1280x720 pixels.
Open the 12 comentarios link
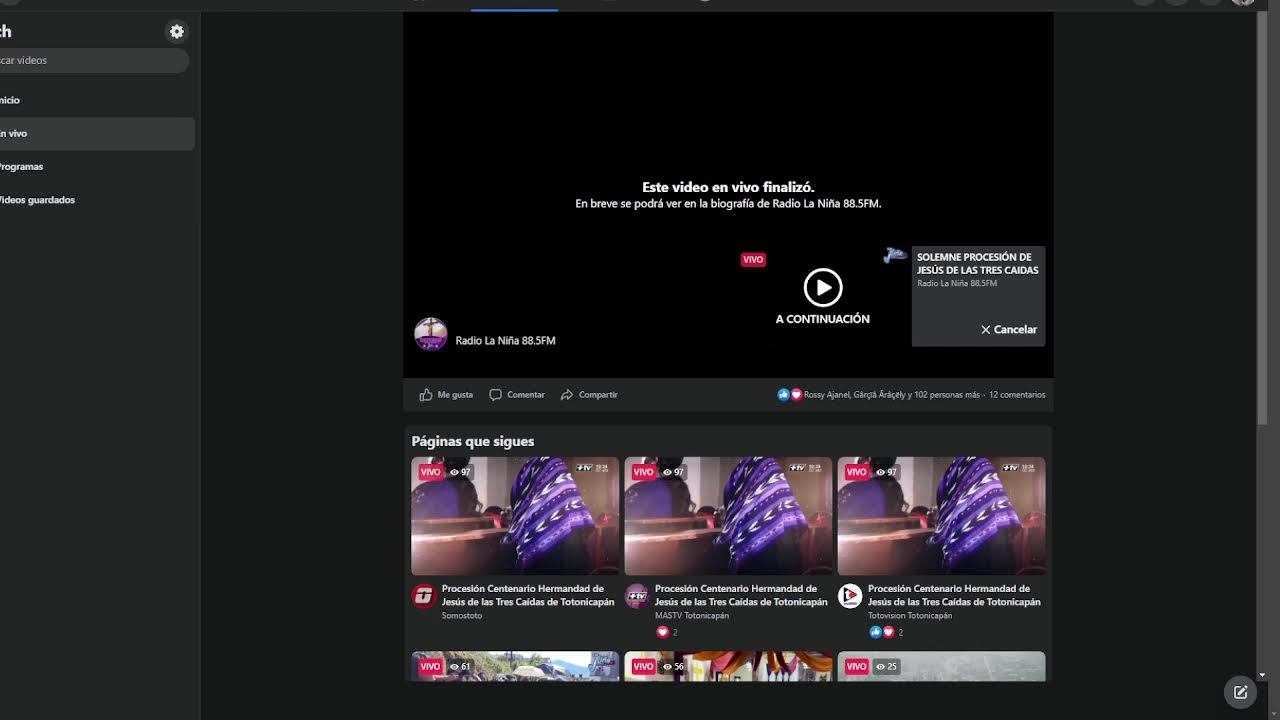(x=1017, y=395)
